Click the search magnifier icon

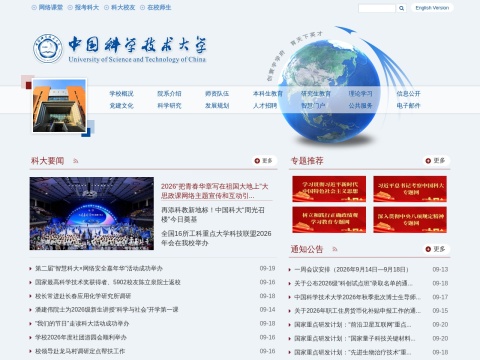(402, 8)
